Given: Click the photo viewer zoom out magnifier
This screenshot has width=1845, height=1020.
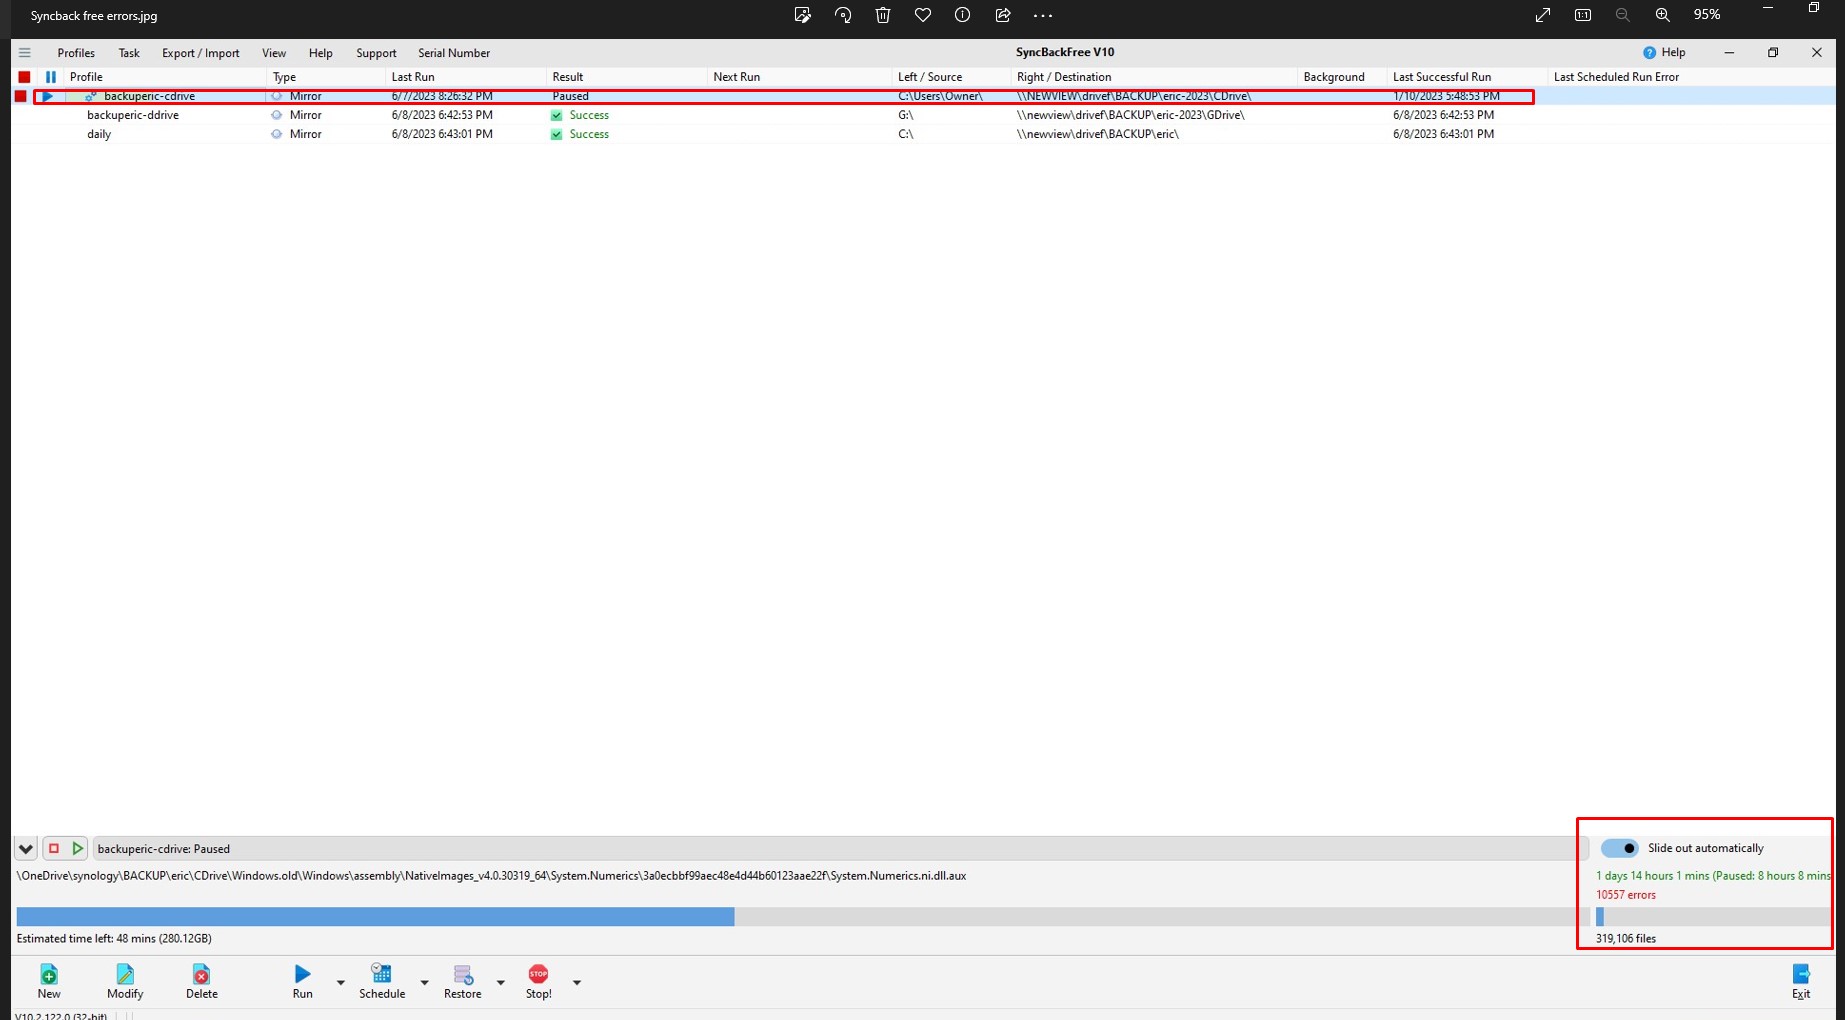Looking at the screenshot, I should [1623, 15].
